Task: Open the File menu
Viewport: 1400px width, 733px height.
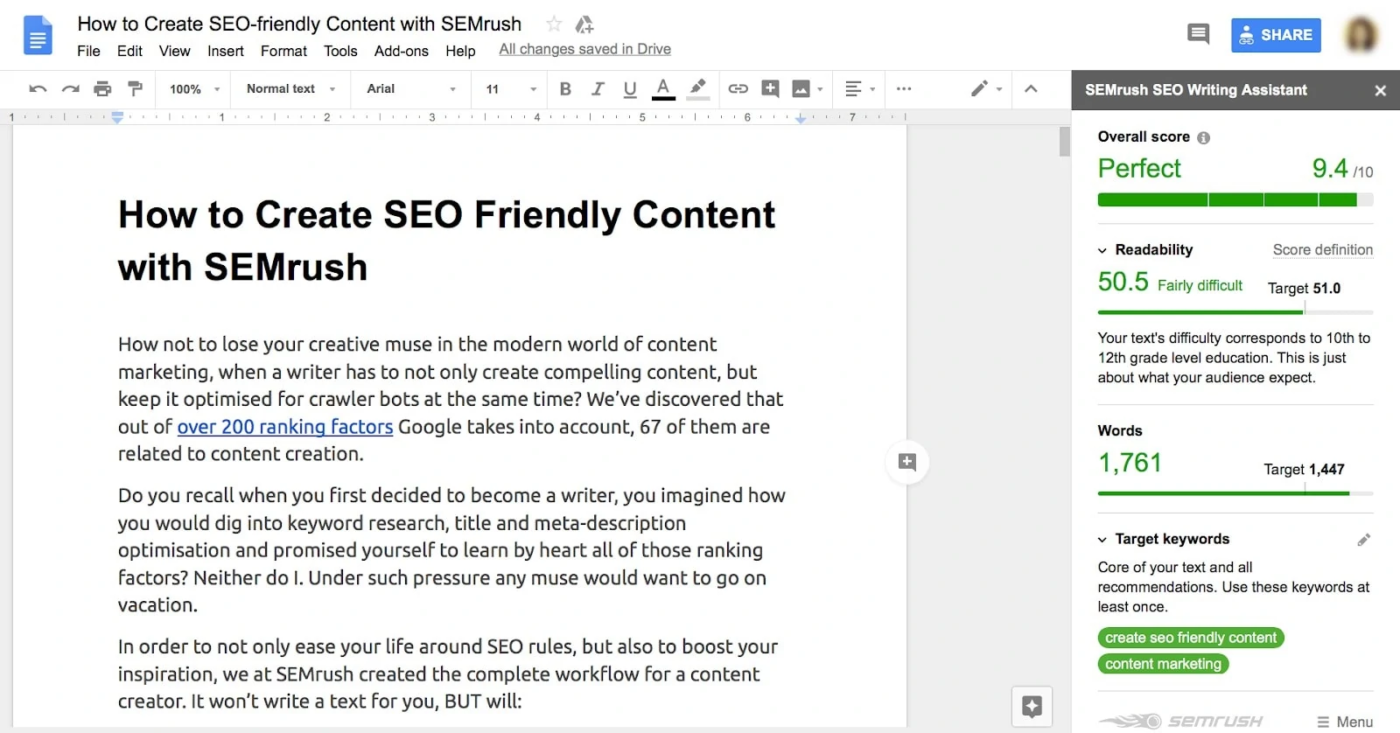Action: pyautogui.click(x=89, y=51)
